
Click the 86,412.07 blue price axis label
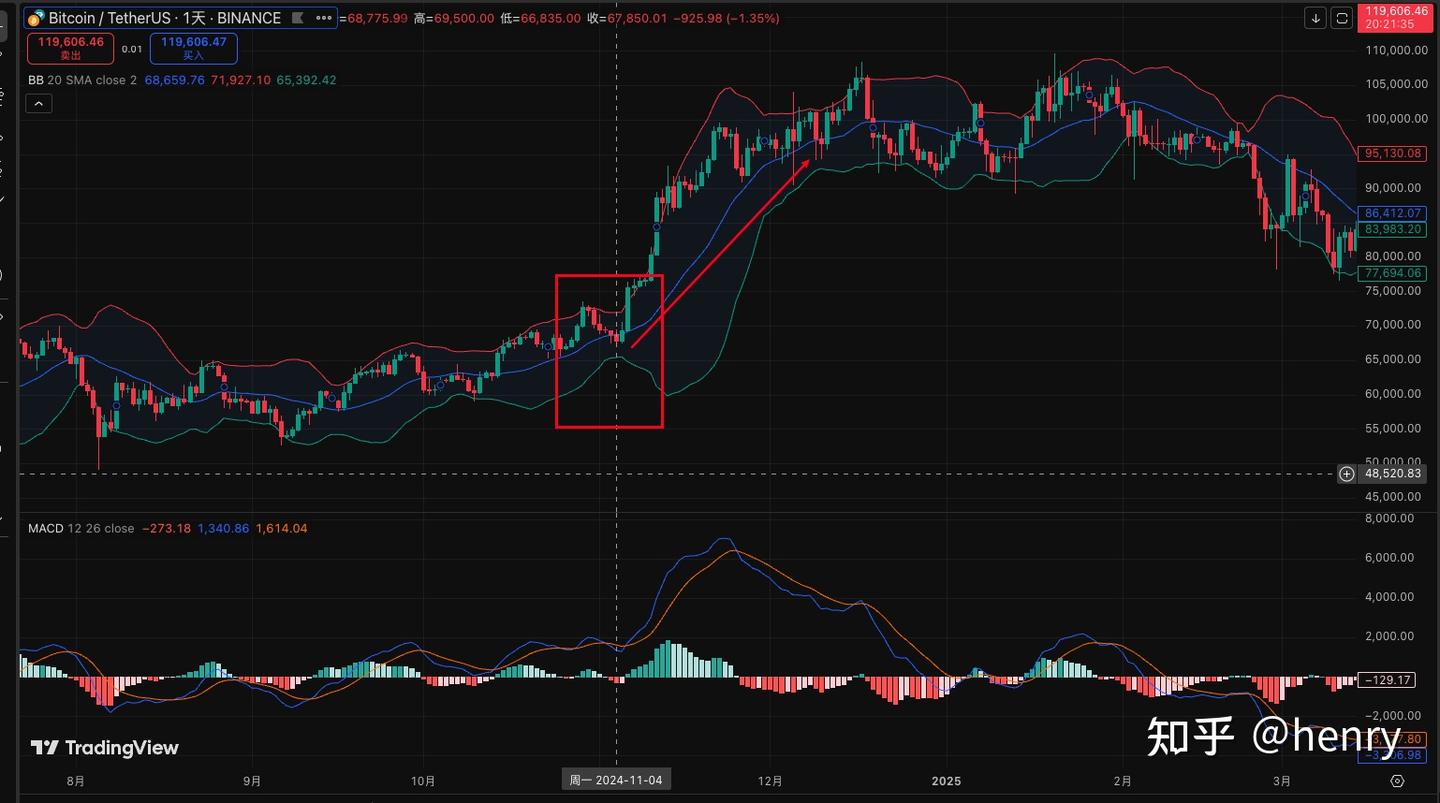click(1393, 213)
